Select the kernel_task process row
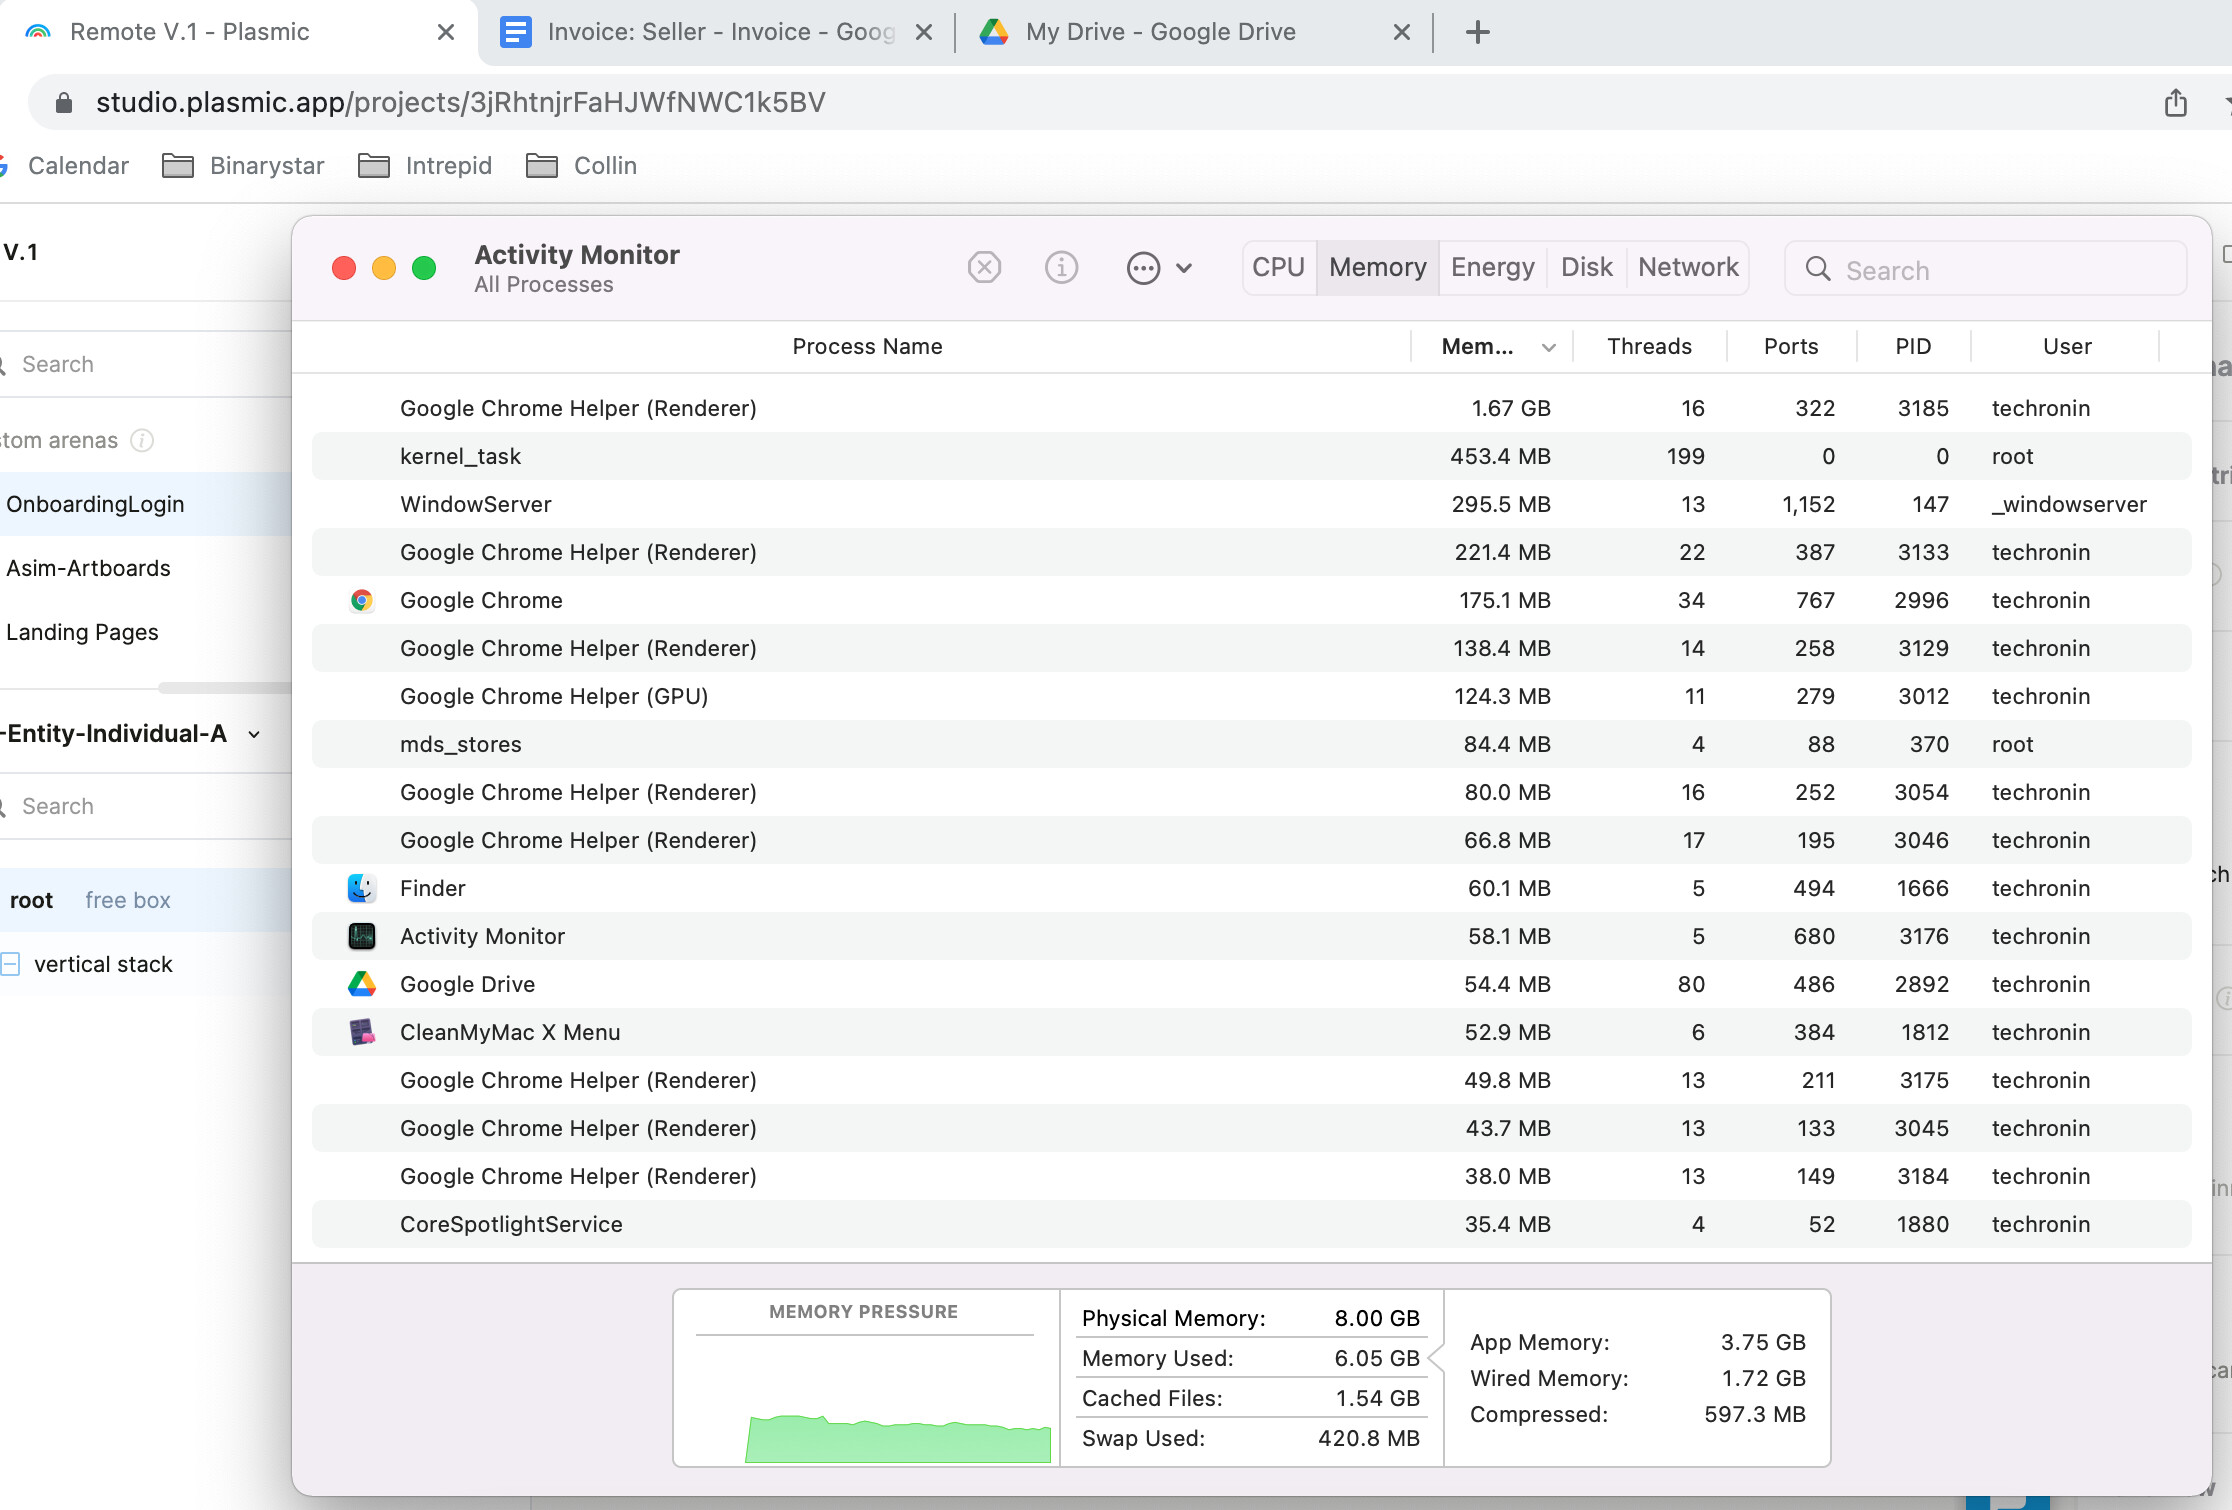 [1251, 456]
